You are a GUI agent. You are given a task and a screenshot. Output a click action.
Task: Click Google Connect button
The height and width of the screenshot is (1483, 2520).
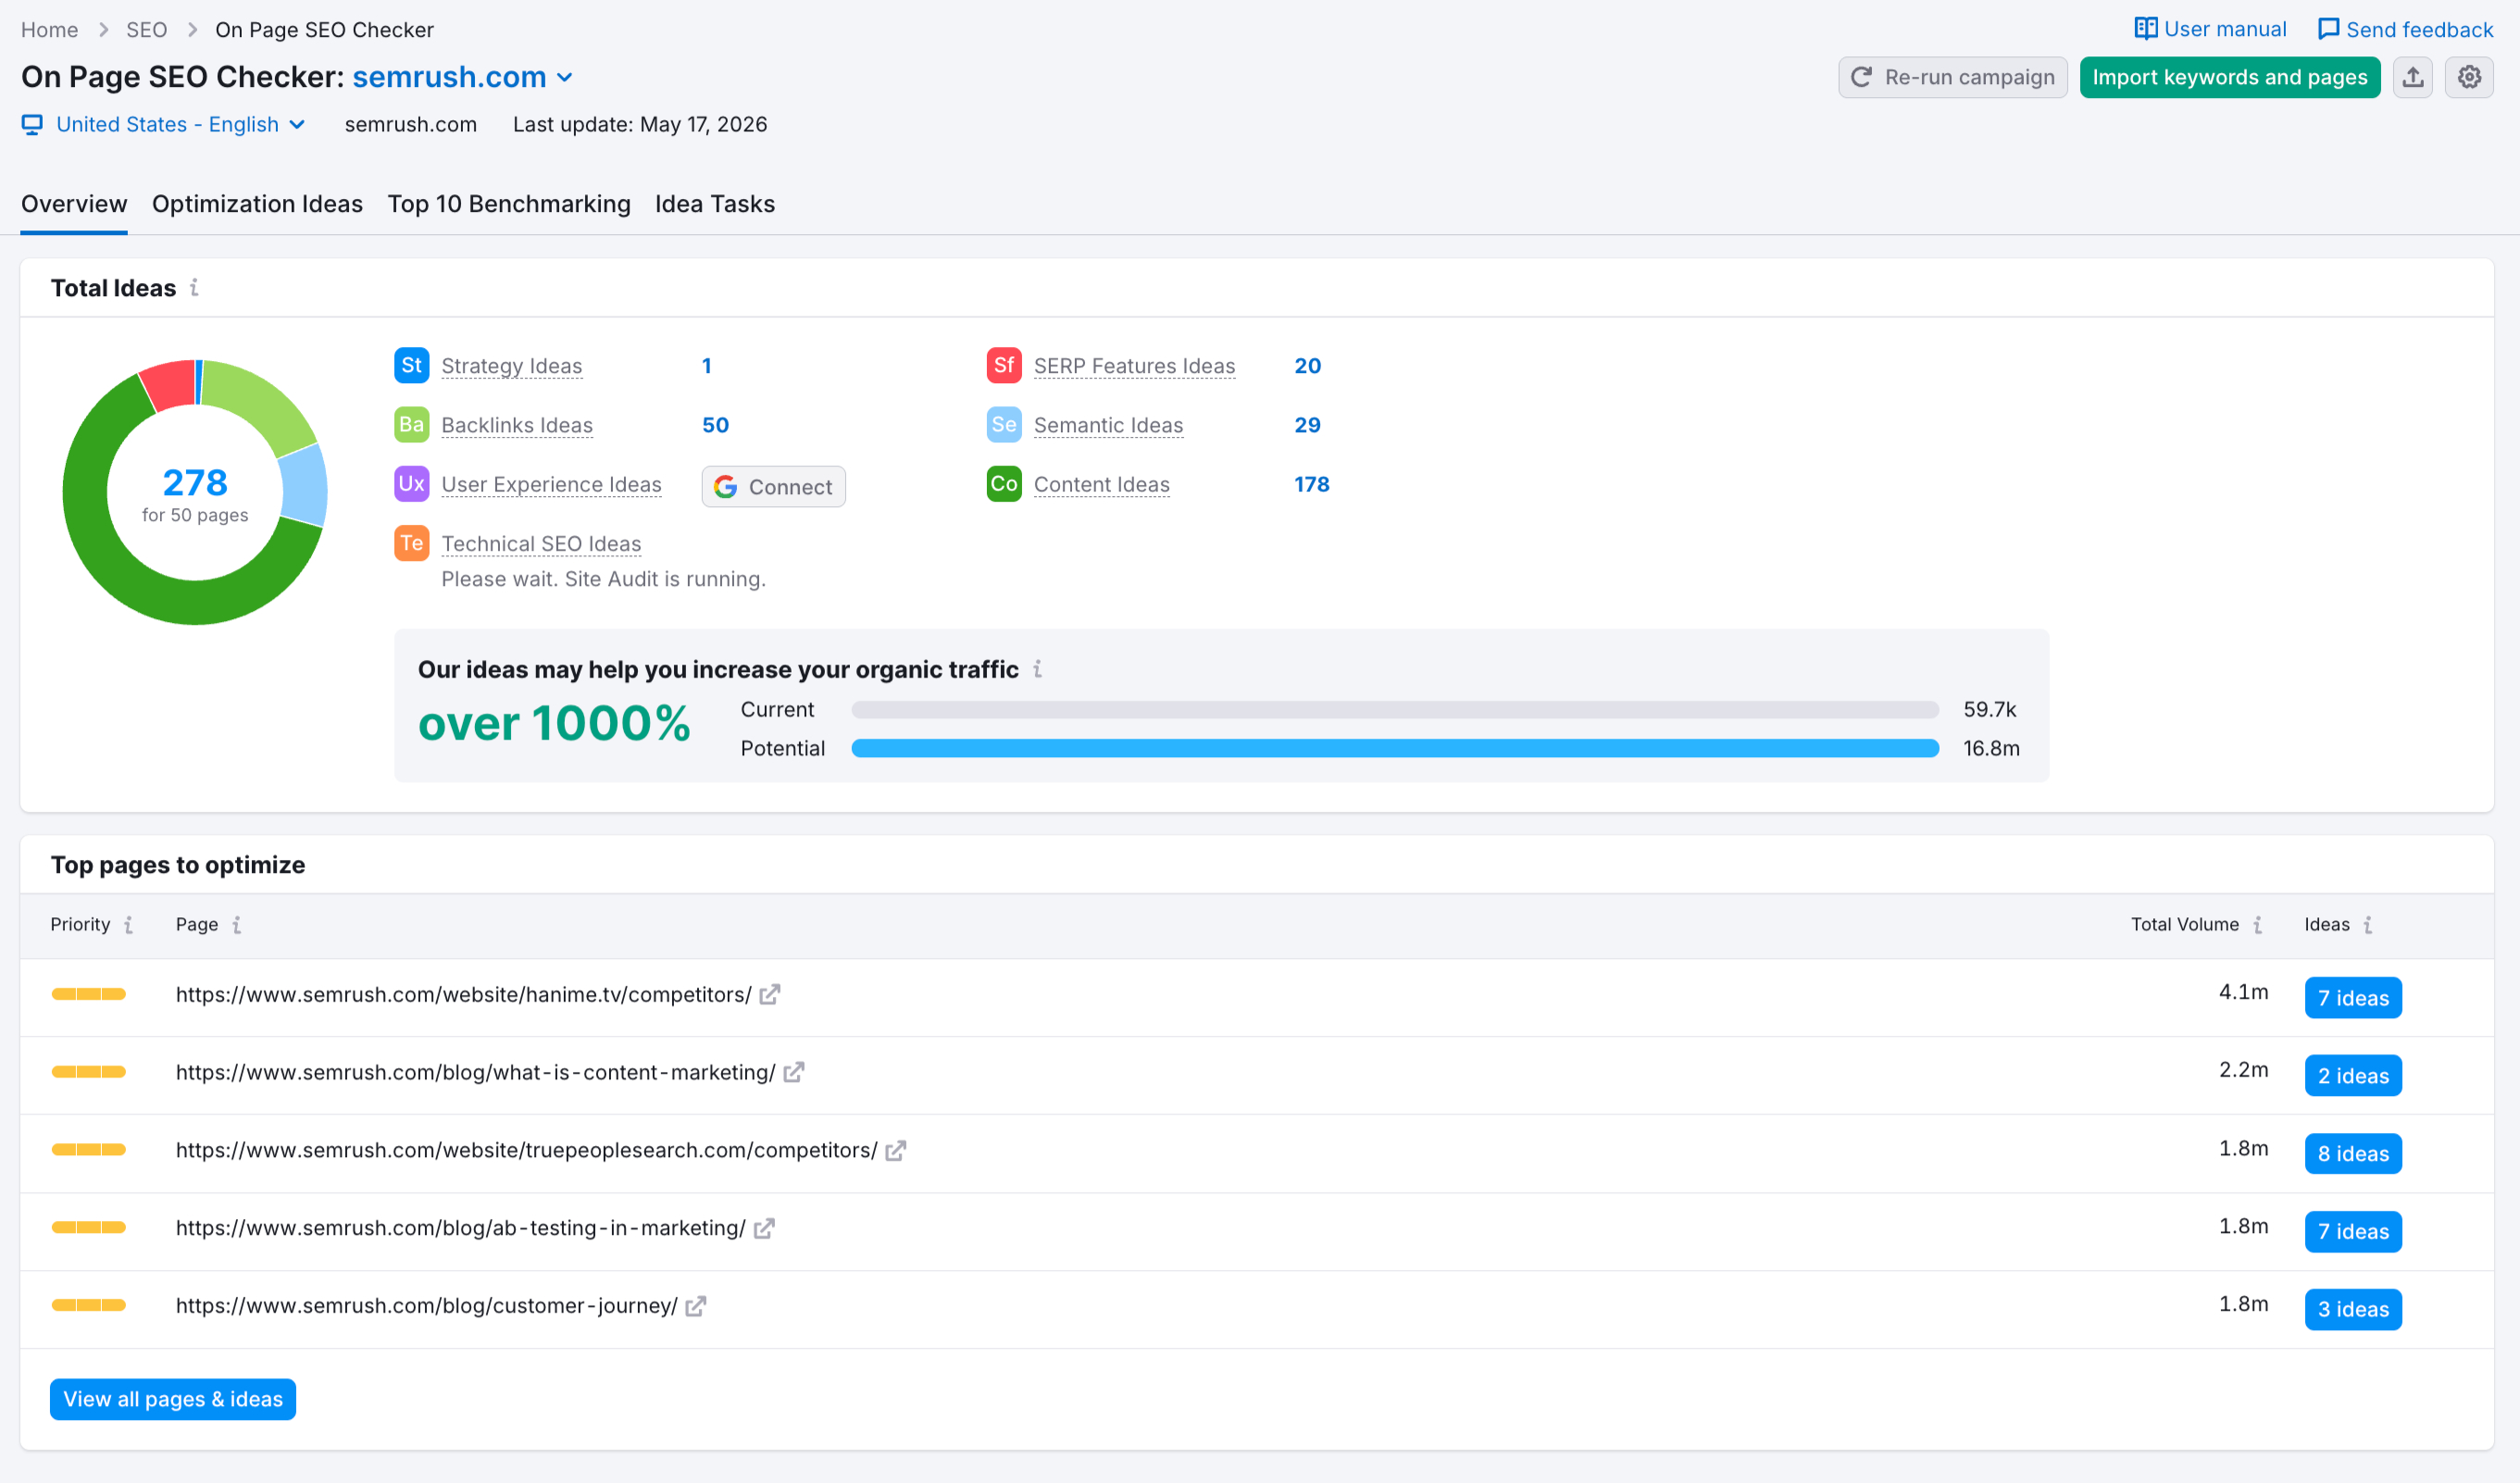pyautogui.click(x=773, y=487)
